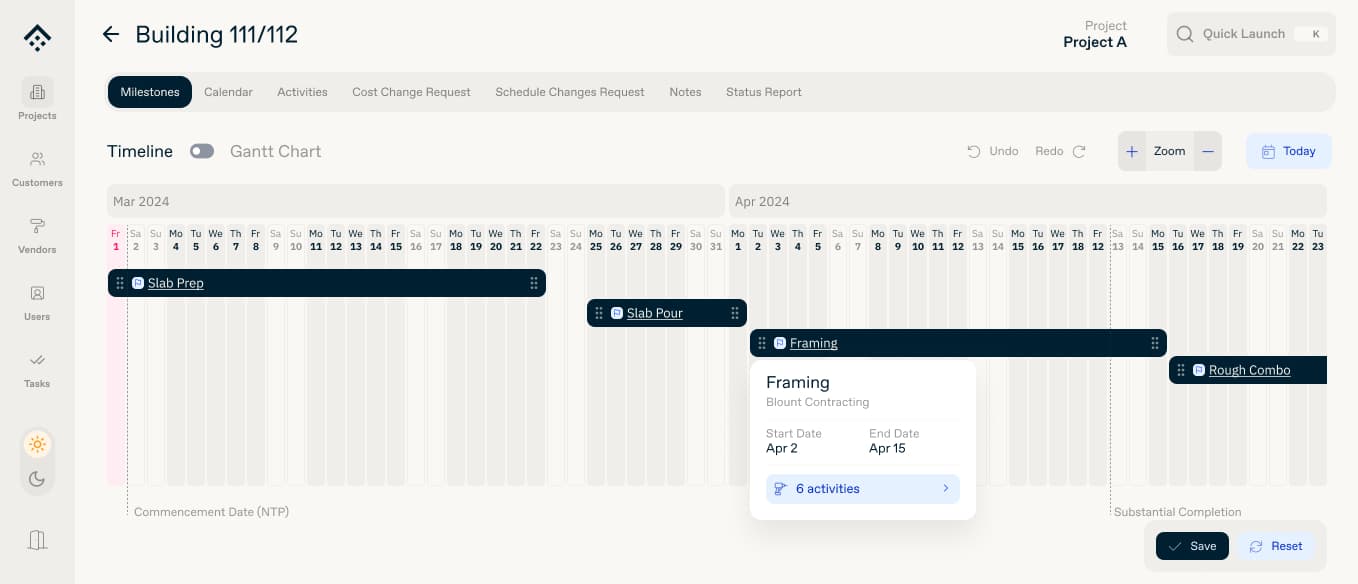The height and width of the screenshot is (584, 1358).
Task: Go to Customers in the sidebar
Action: pyautogui.click(x=37, y=167)
